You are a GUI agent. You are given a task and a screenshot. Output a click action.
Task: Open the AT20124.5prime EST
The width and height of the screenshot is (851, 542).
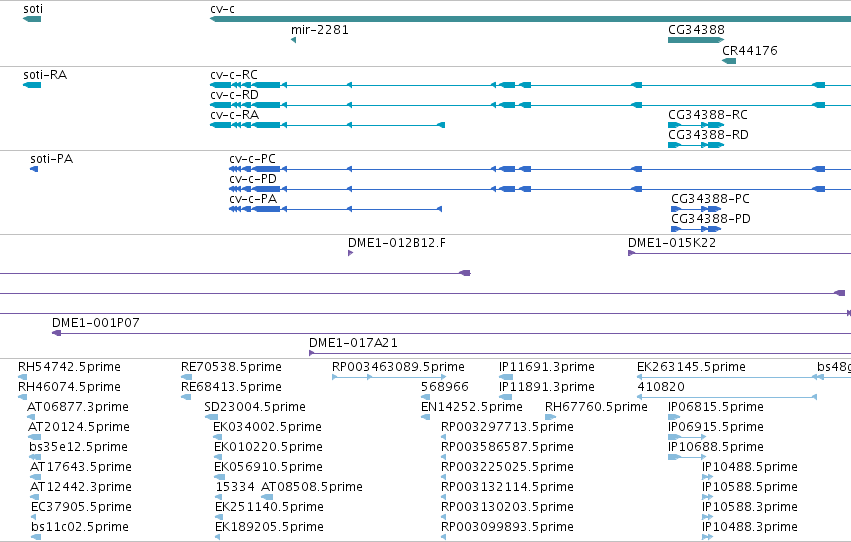pyautogui.click(x=35, y=437)
